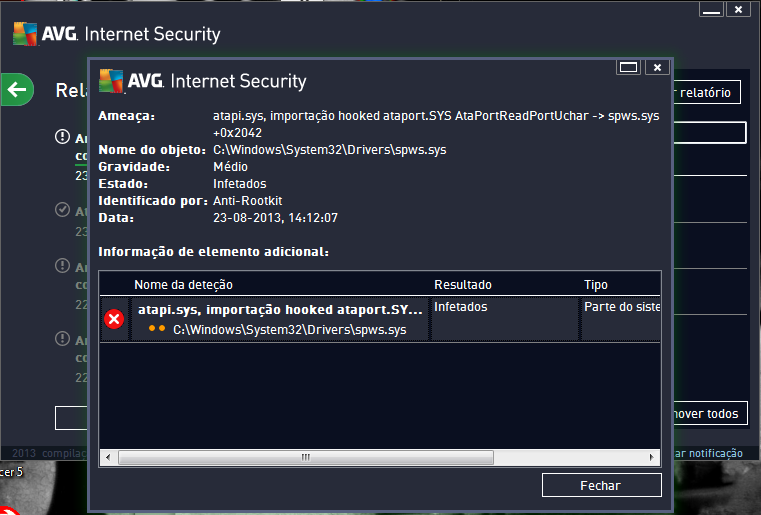Image resolution: width=761 pixels, height=515 pixels.
Task: Maximize the threat details dialog
Action: point(629,67)
